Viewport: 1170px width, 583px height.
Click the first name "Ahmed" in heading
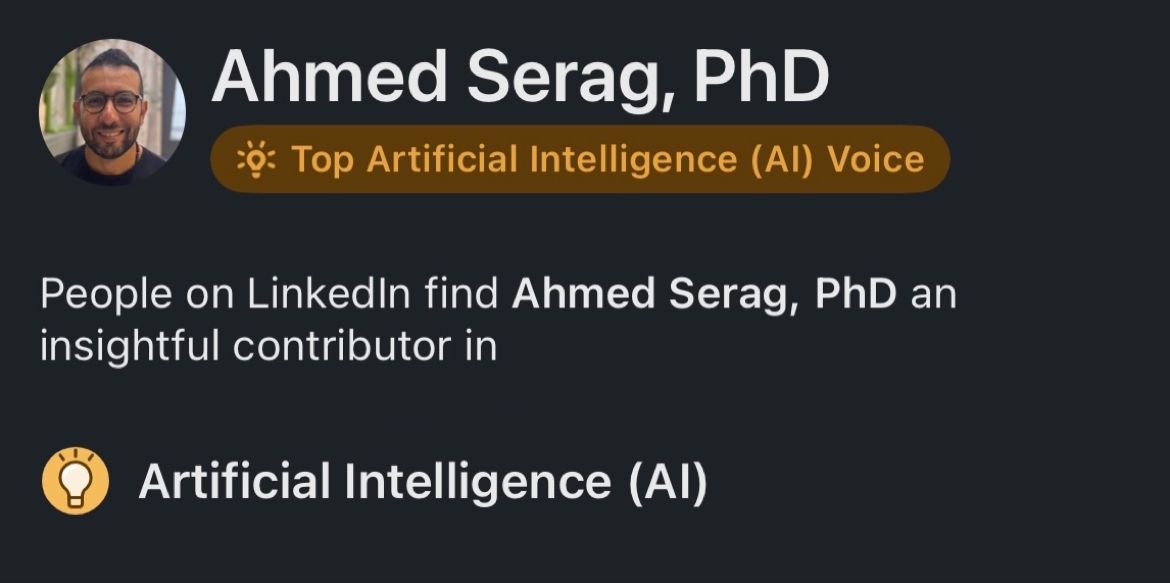(326, 77)
